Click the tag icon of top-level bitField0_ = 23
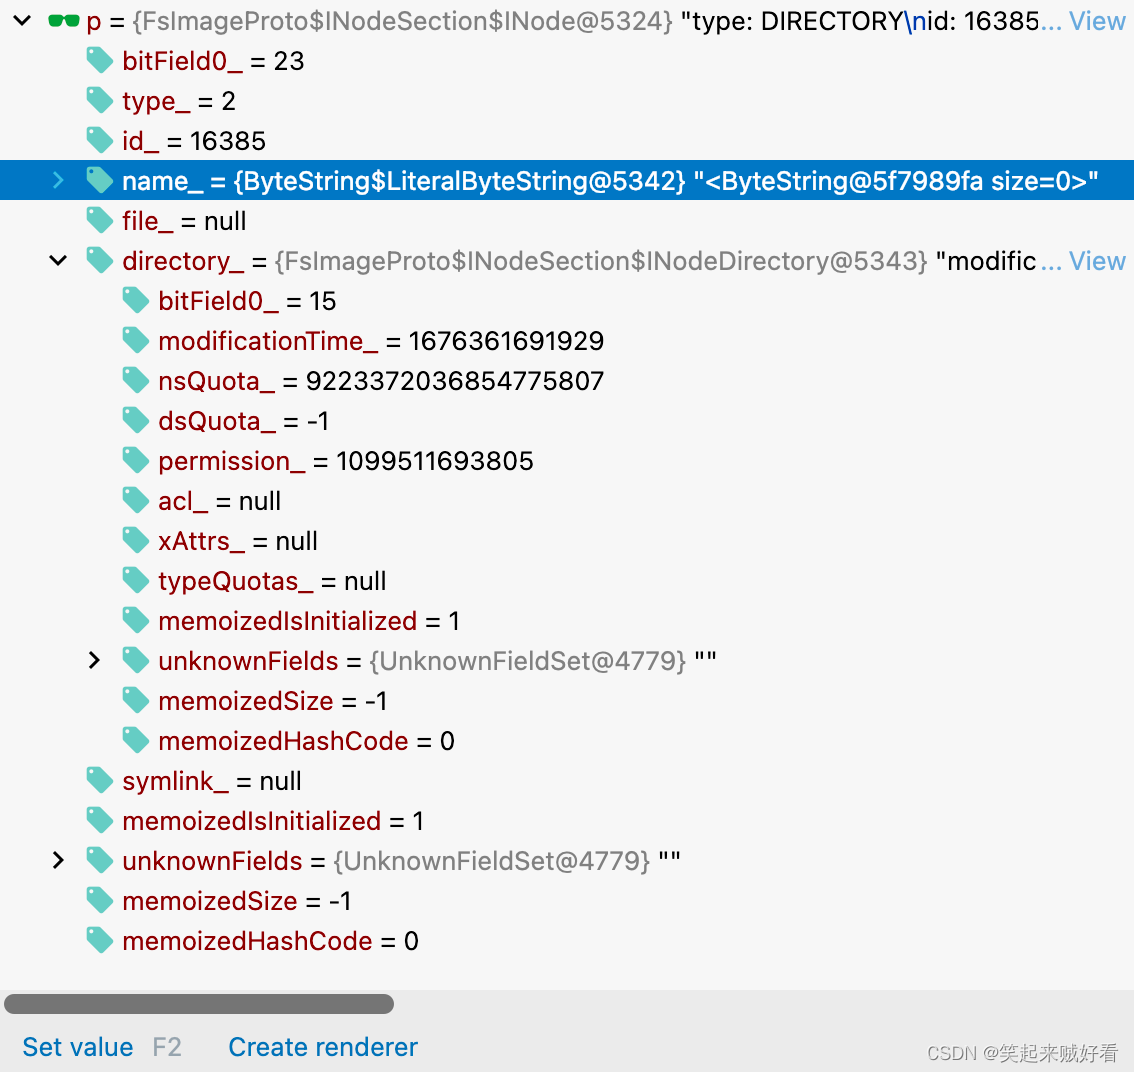1134x1072 pixels. [100, 61]
